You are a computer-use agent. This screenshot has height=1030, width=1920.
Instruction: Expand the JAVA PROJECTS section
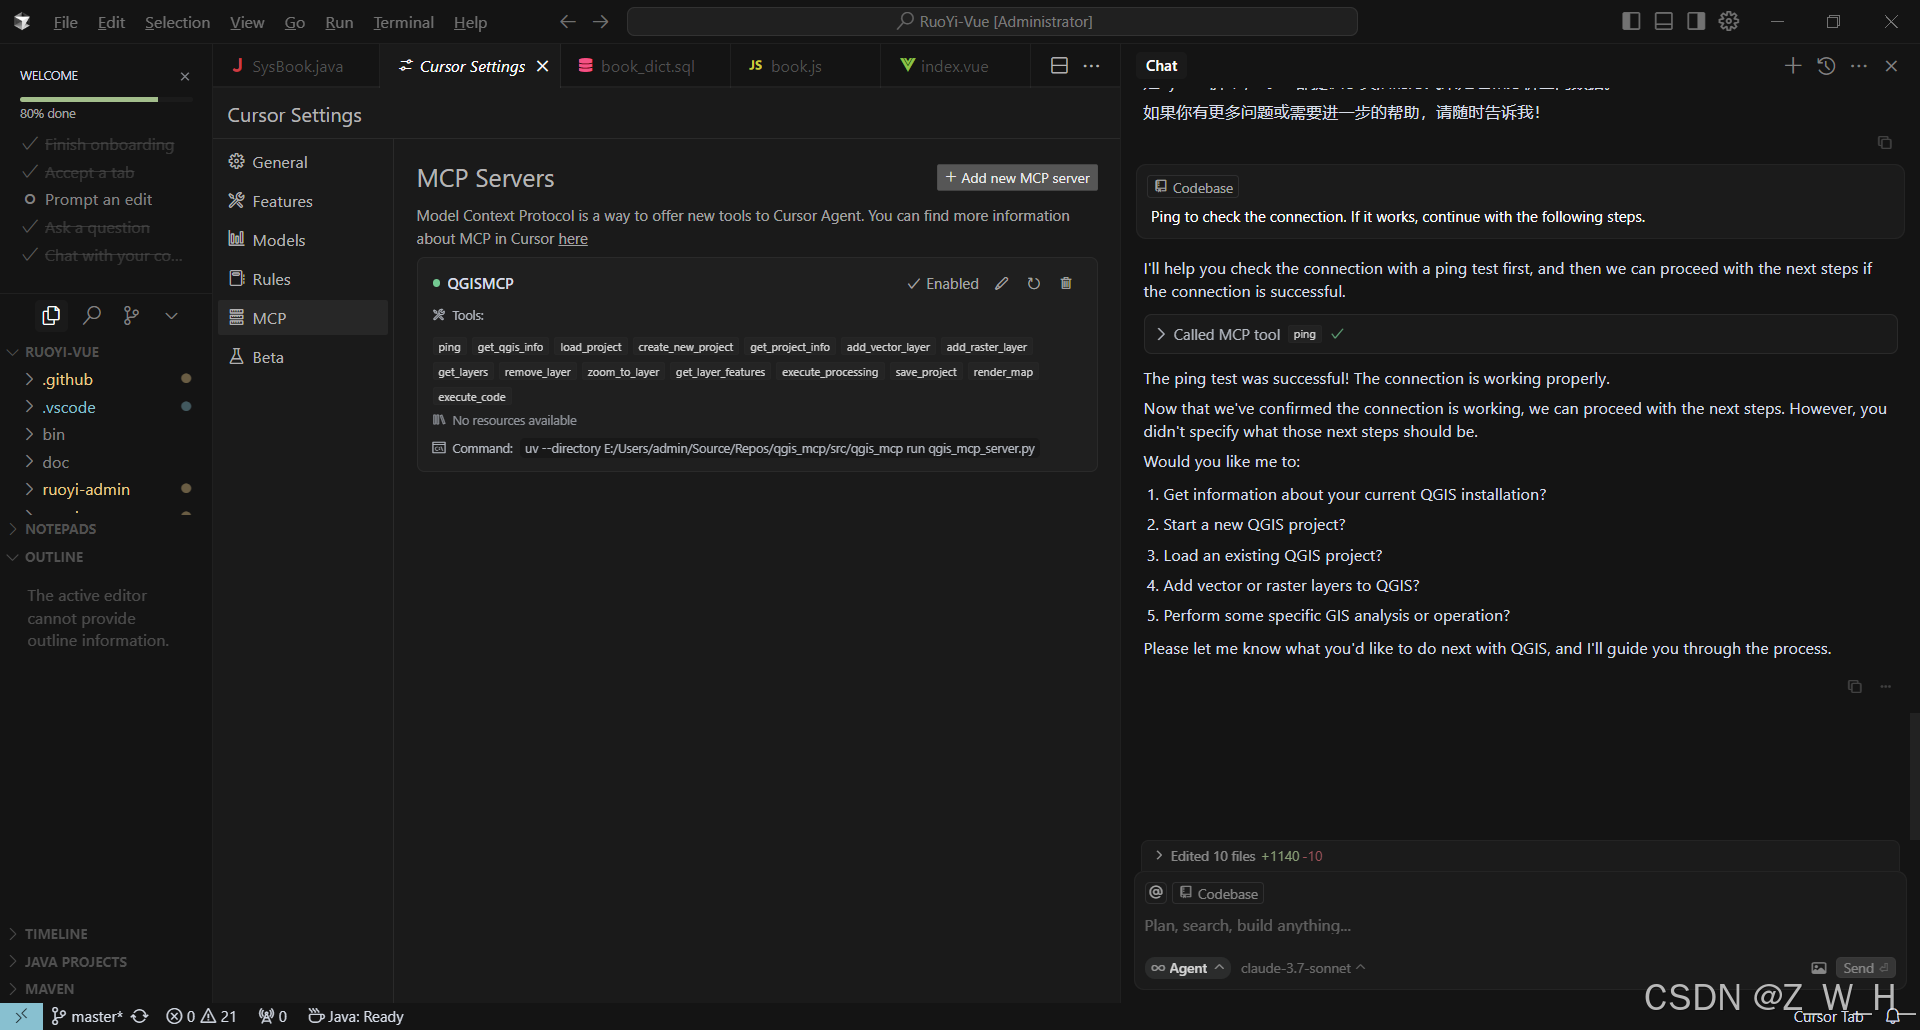[x=105, y=962]
